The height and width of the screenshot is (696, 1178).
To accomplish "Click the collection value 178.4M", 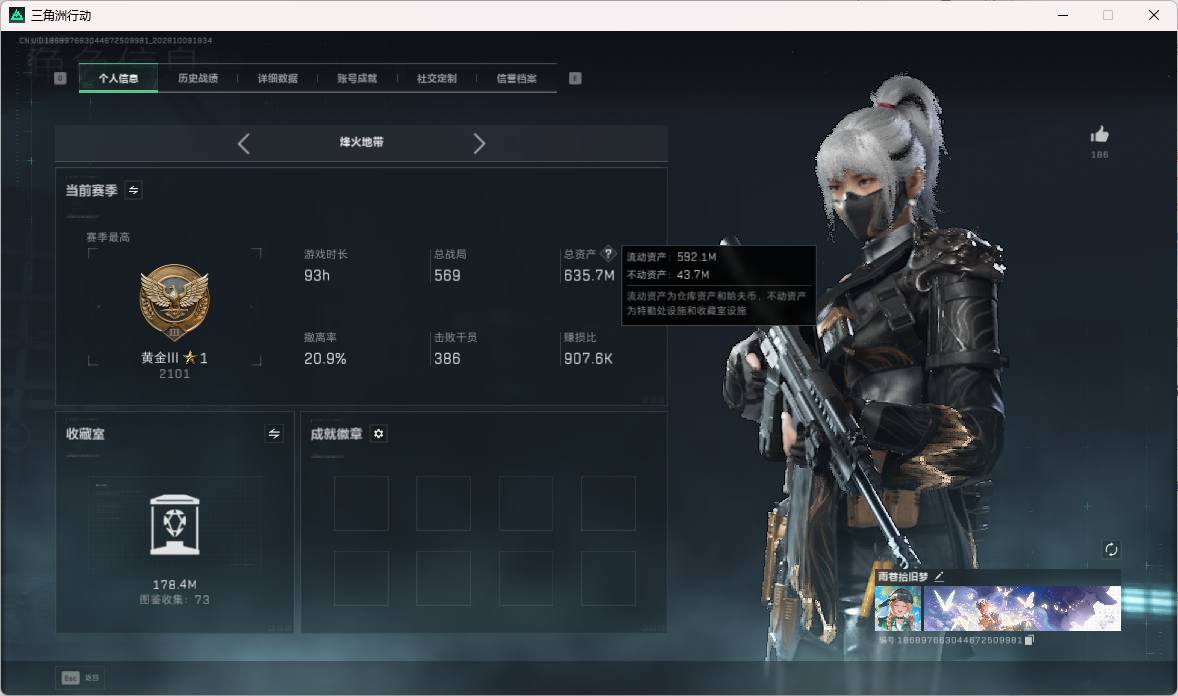I will tap(174, 585).
